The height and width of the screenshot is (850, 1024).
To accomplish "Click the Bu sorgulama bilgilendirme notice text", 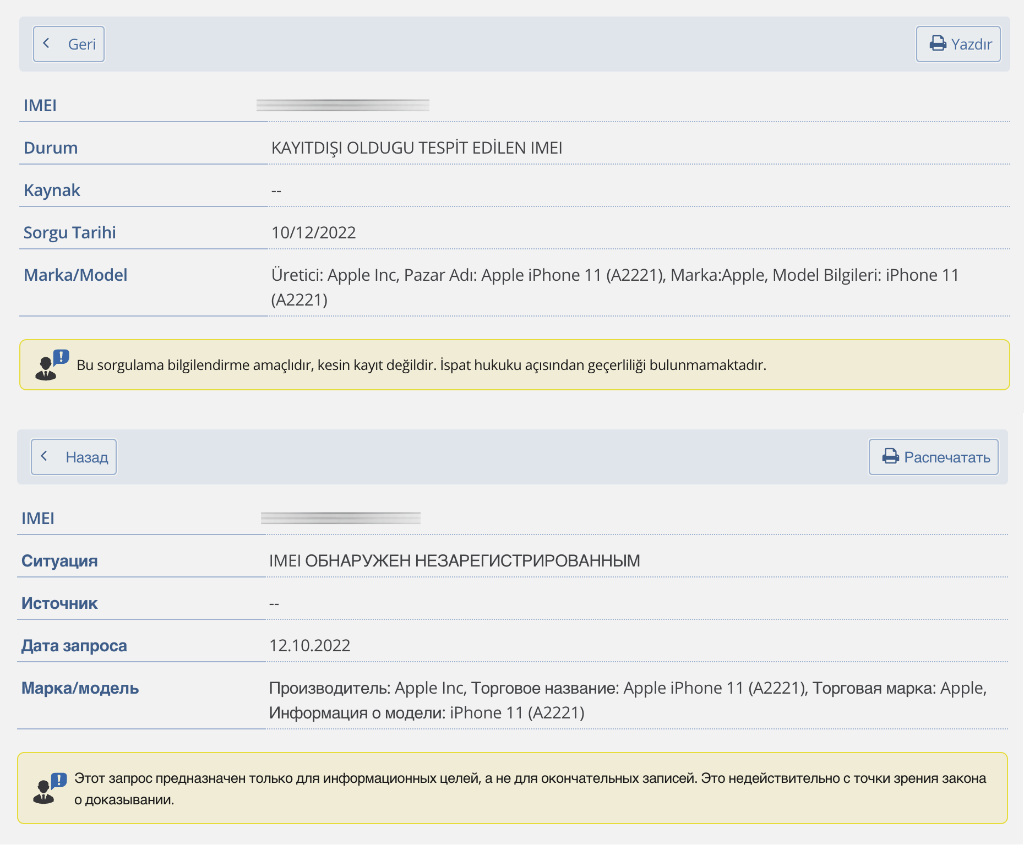I will tap(421, 366).
